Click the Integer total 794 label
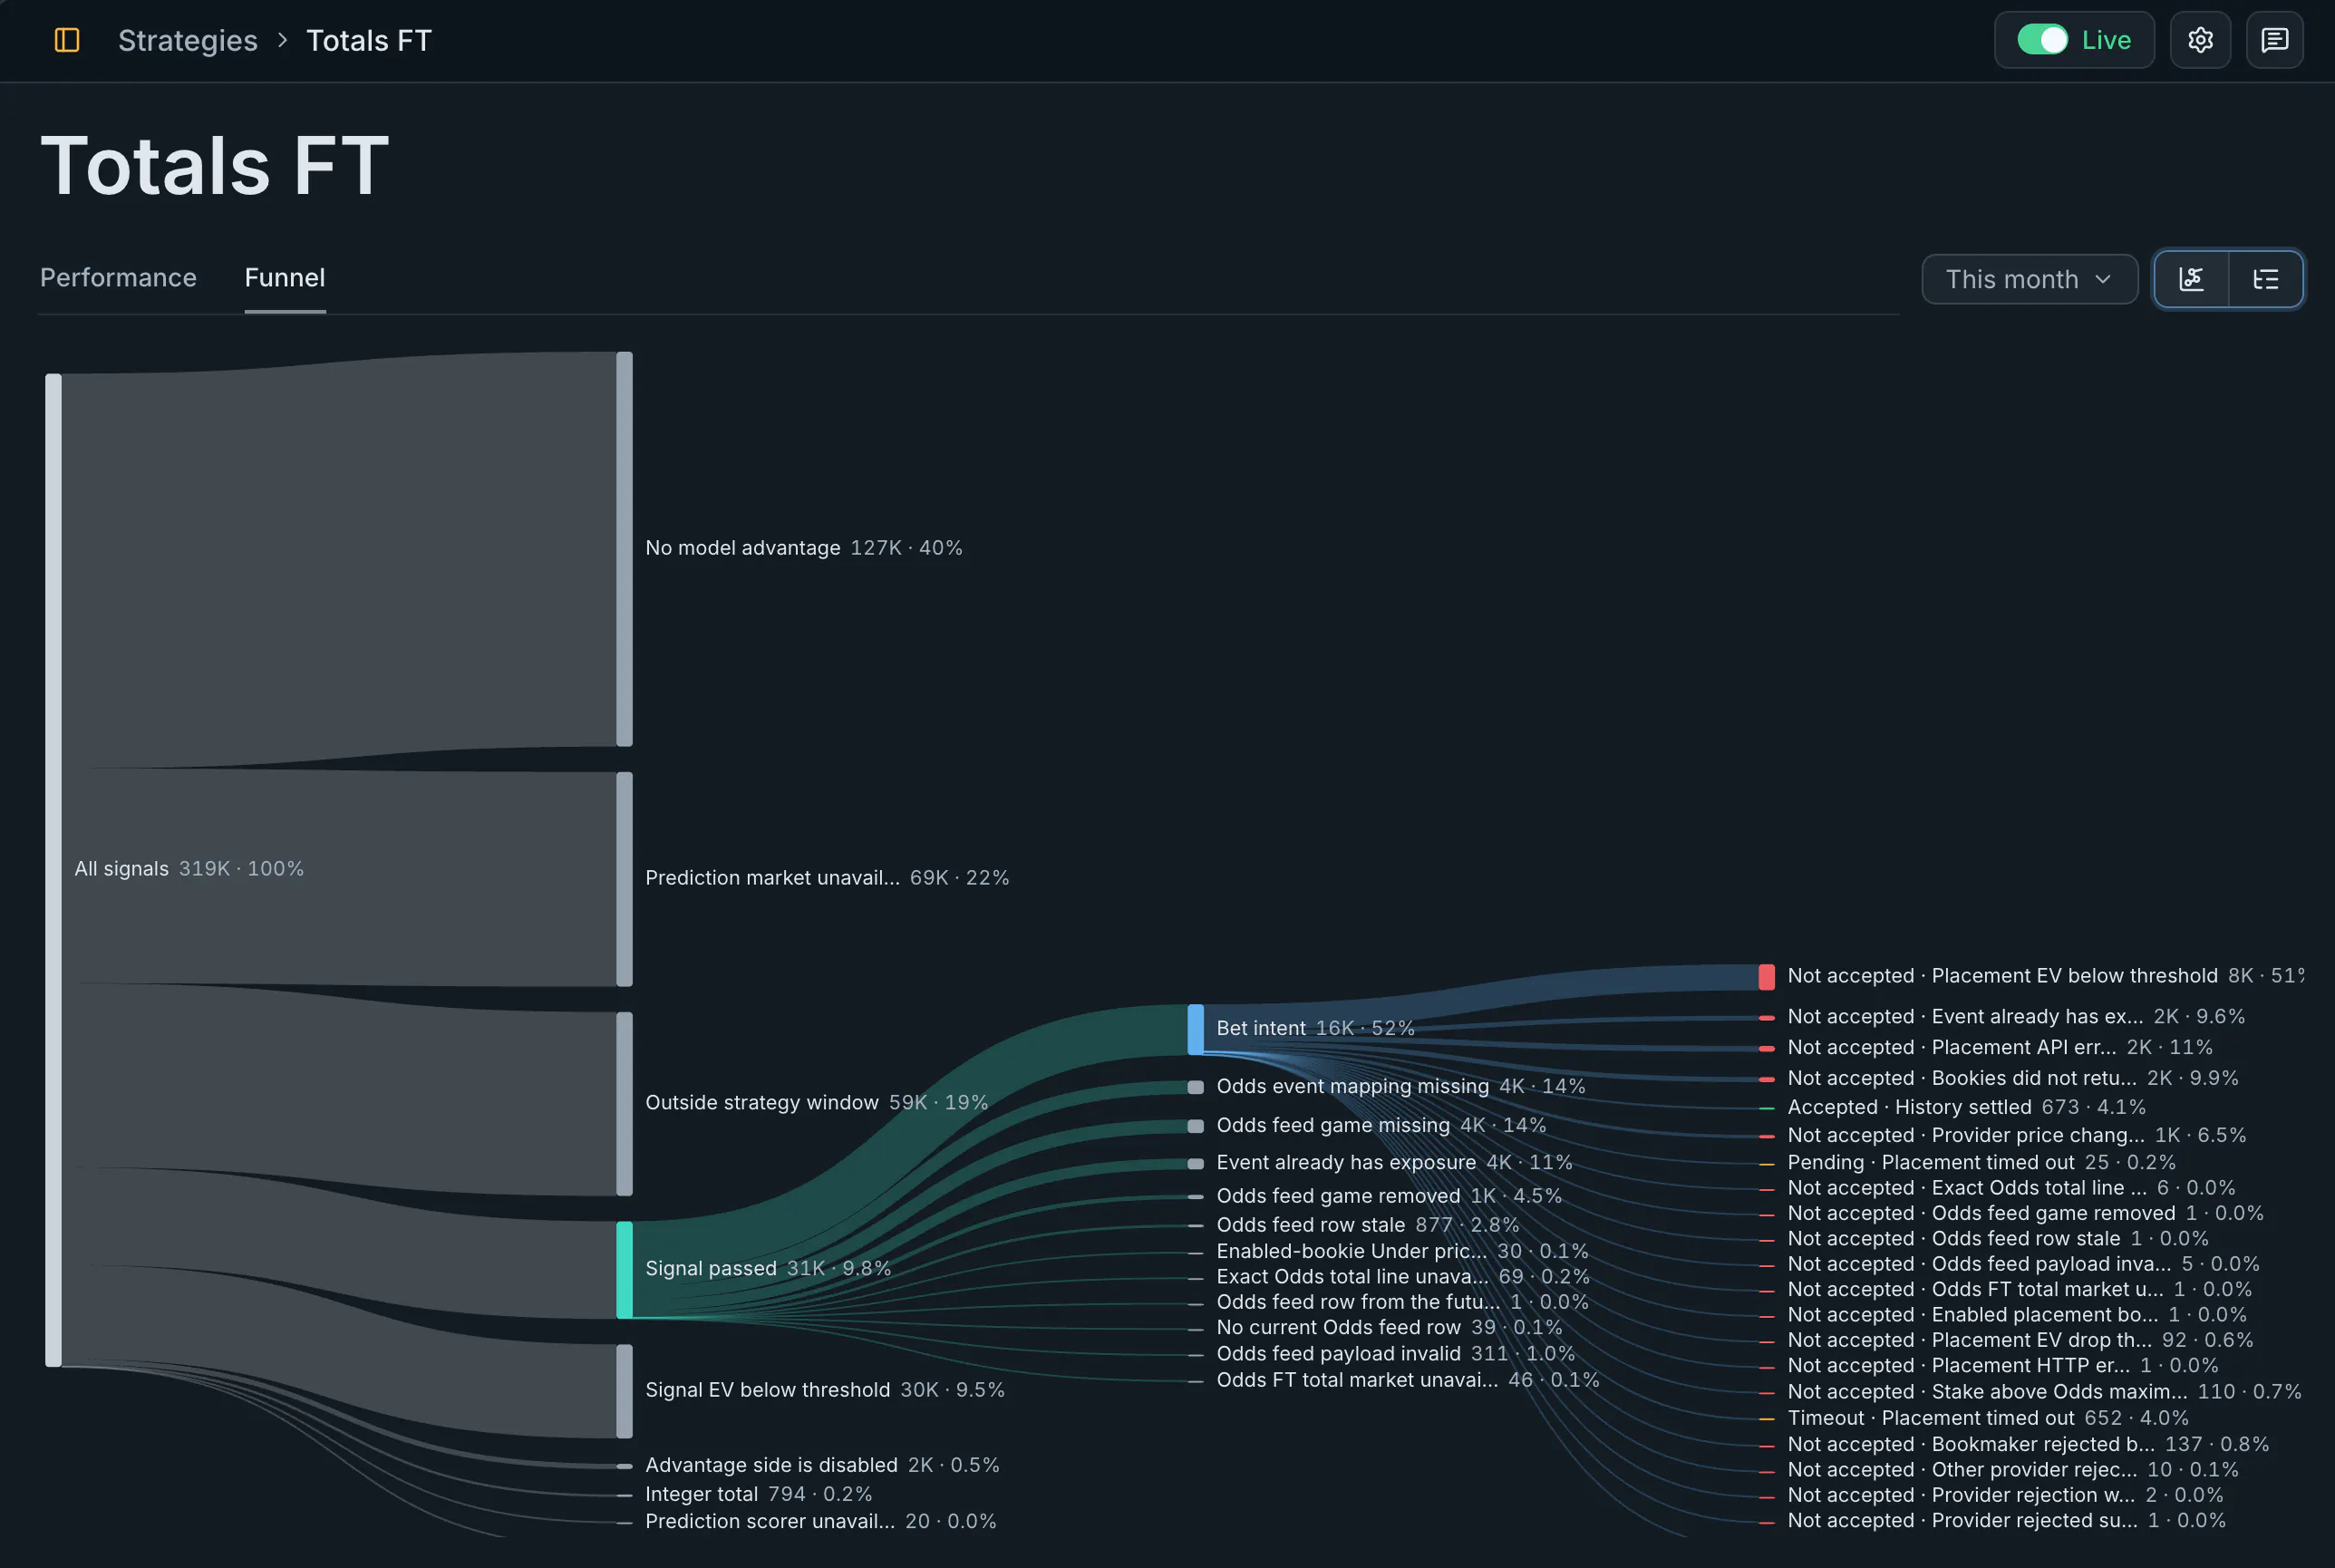Screen dimensions: 2335x1568 758,1494
